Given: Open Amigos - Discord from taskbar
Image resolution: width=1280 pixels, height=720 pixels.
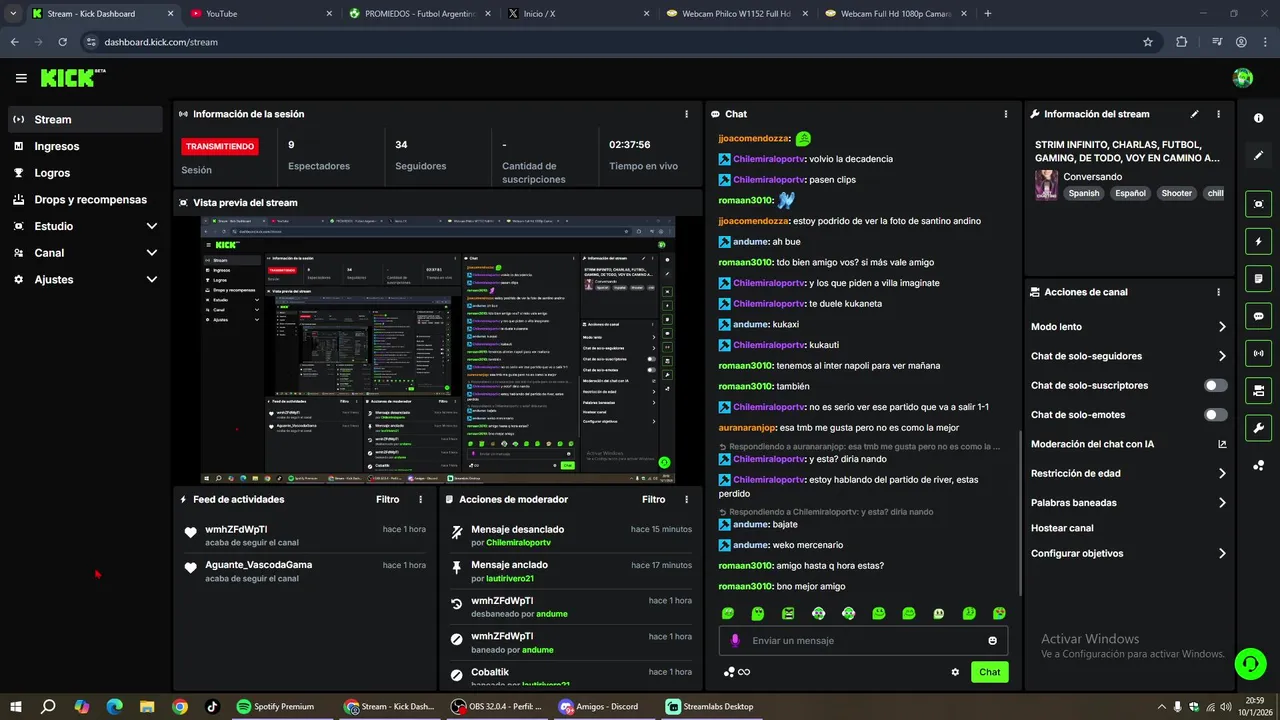Looking at the screenshot, I should point(600,706).
